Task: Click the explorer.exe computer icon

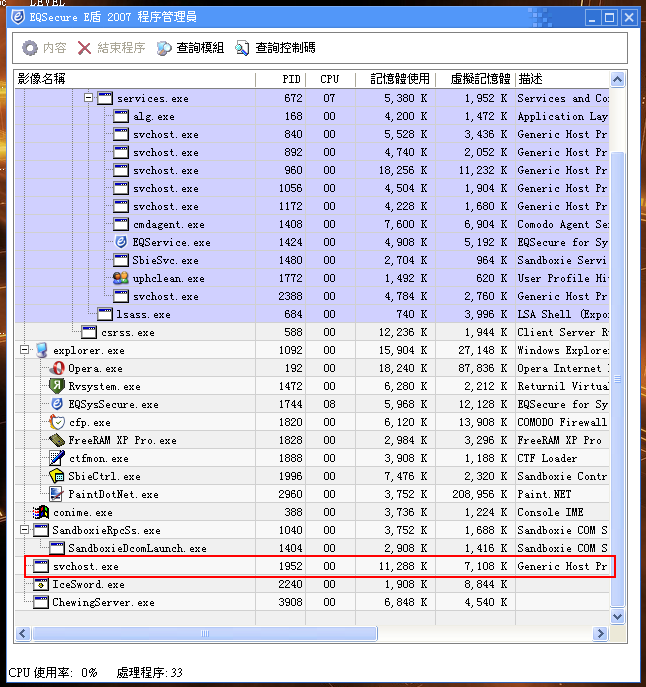Action: coord(42,350)
